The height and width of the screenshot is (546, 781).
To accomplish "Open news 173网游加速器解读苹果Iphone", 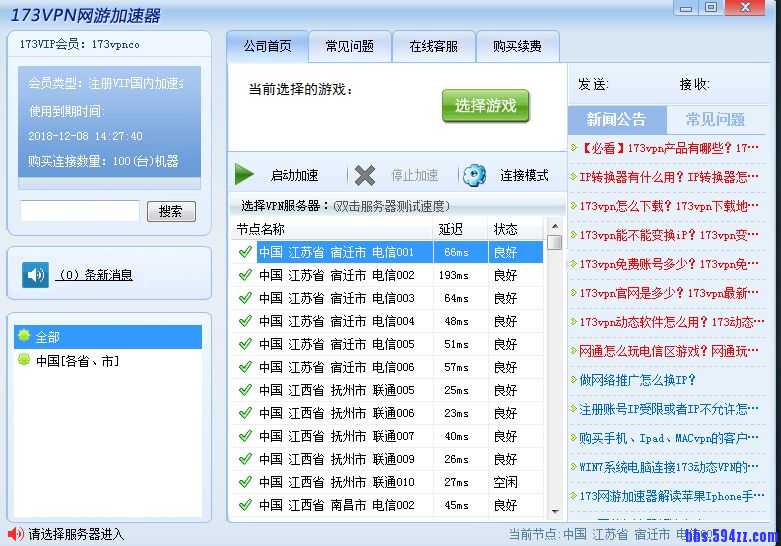I will click(x=671, y=496).
